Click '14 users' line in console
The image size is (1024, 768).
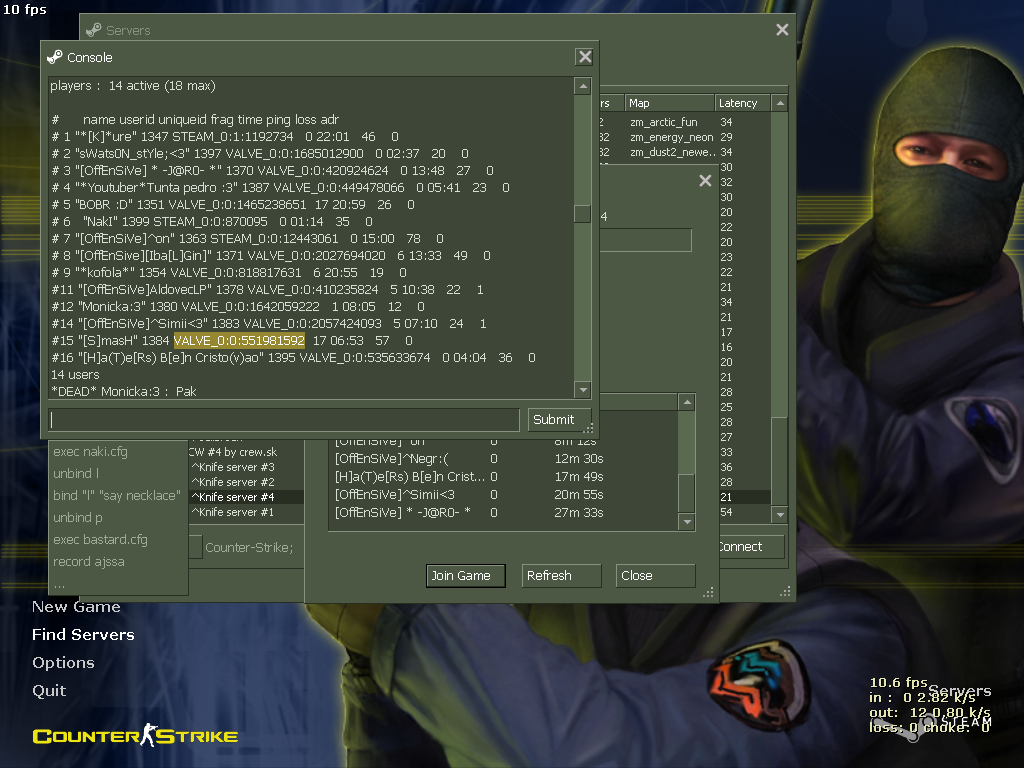point(75,375)
